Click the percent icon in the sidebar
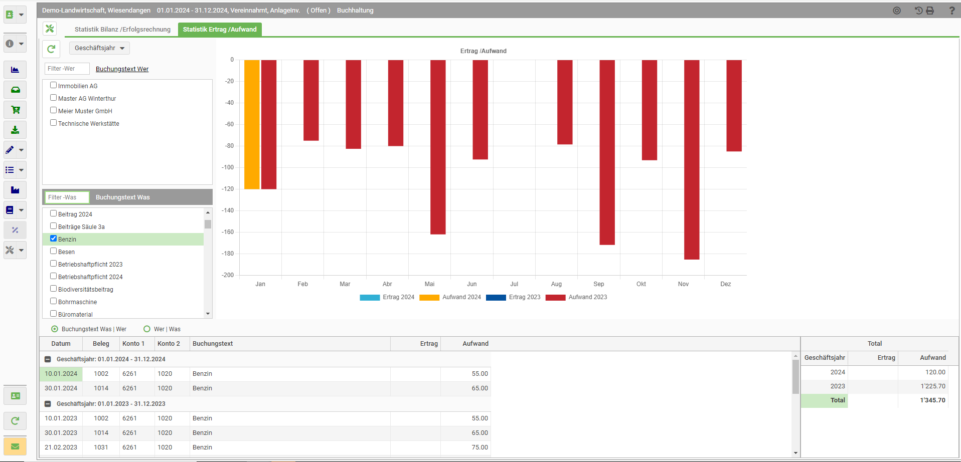 [x=15, y=230]
